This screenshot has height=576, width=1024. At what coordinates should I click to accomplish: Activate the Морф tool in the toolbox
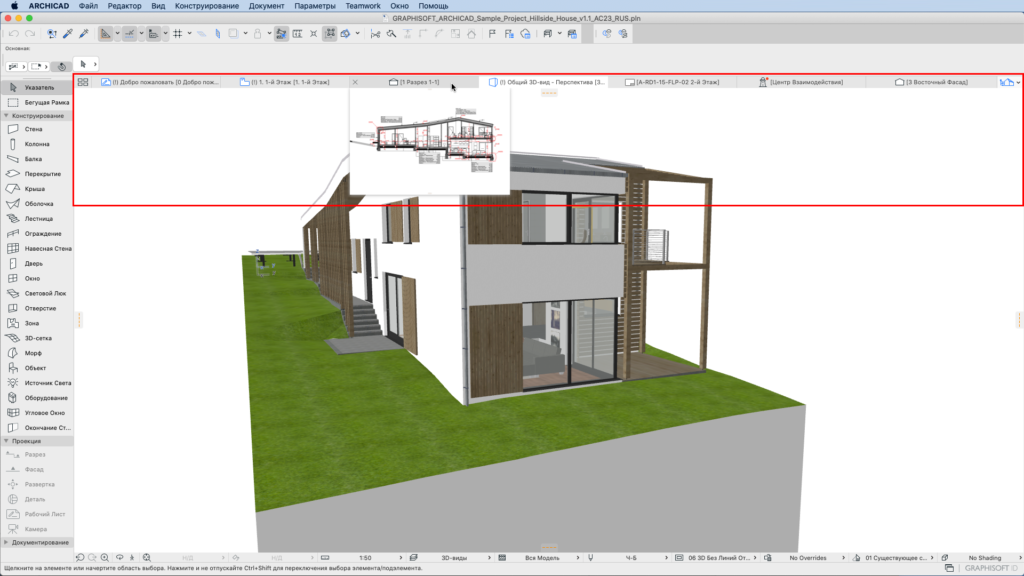[34, 352]
